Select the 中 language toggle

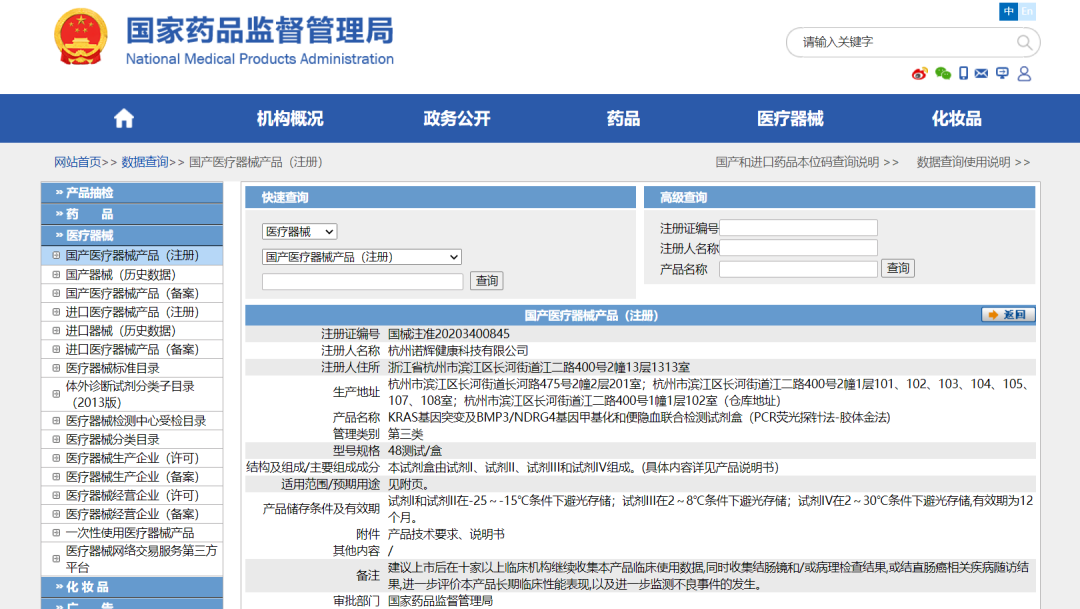pyautogui.click(x=1009, y=11)
